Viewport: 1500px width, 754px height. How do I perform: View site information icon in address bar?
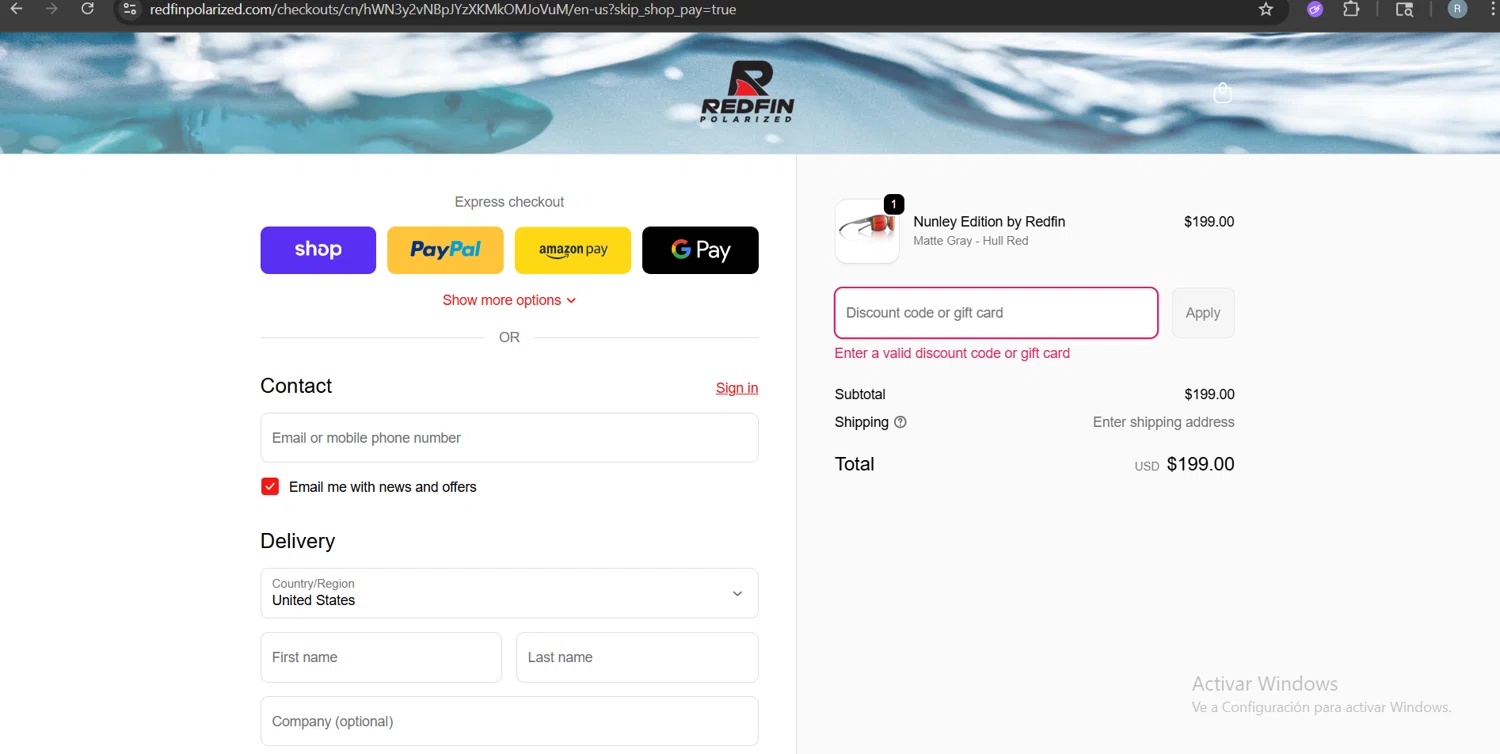click(x=129, y=9)
